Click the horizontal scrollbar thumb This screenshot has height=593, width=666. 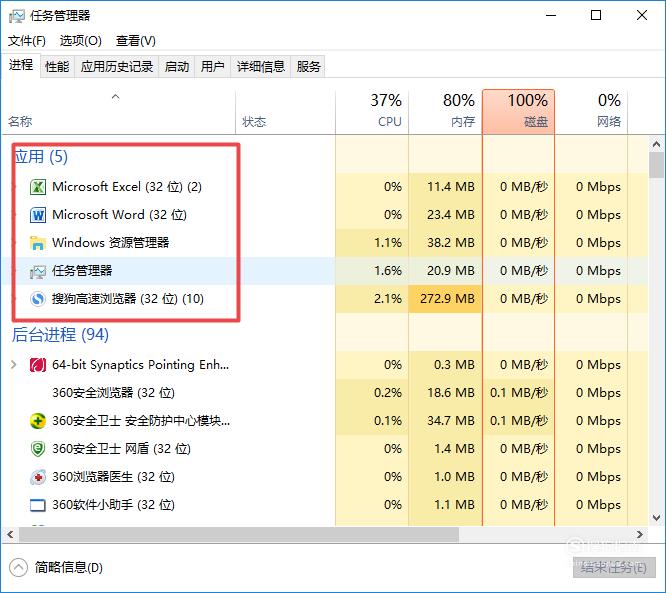239,534
